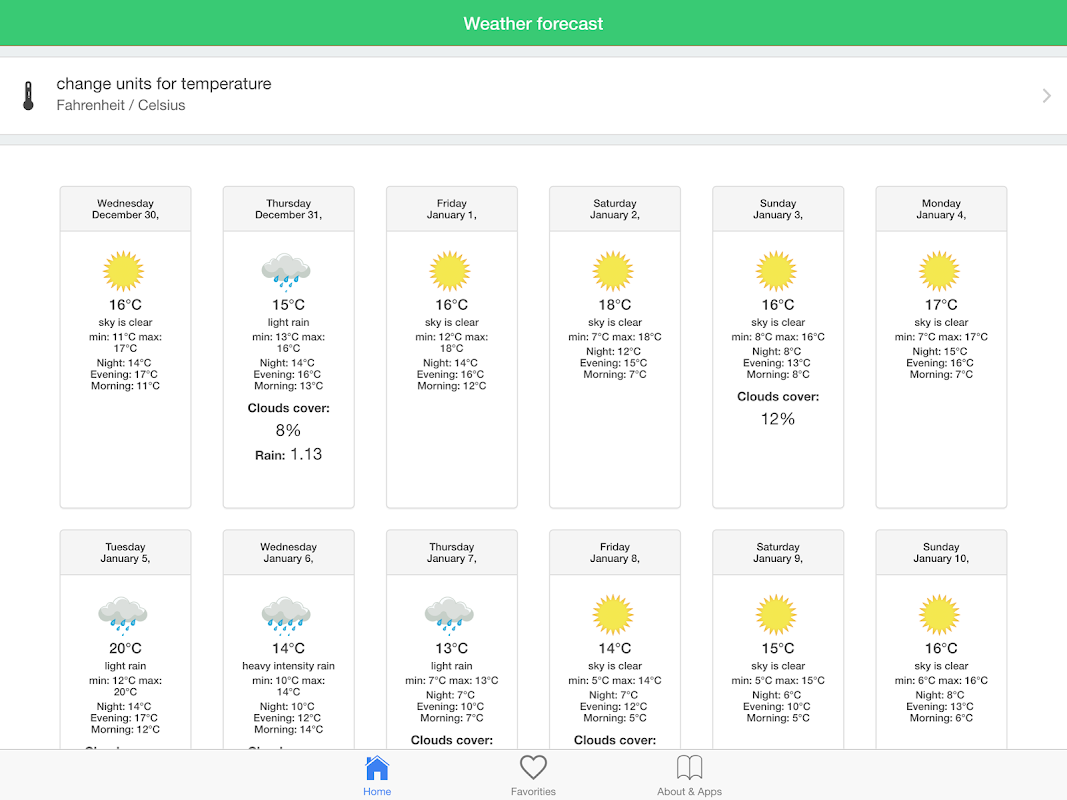Select the Wednesday January 6 header
The width and height of the screenshot is (1067, 800).
pos(289,552)
